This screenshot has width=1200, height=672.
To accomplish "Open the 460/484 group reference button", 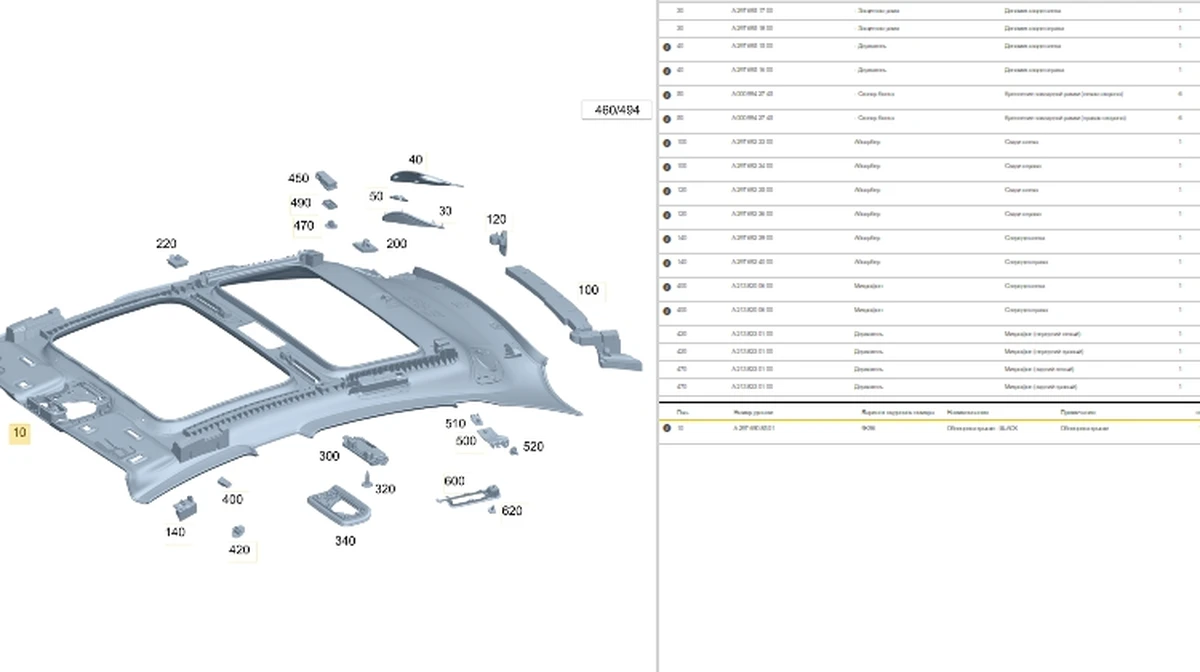I will tap(616, 109).
